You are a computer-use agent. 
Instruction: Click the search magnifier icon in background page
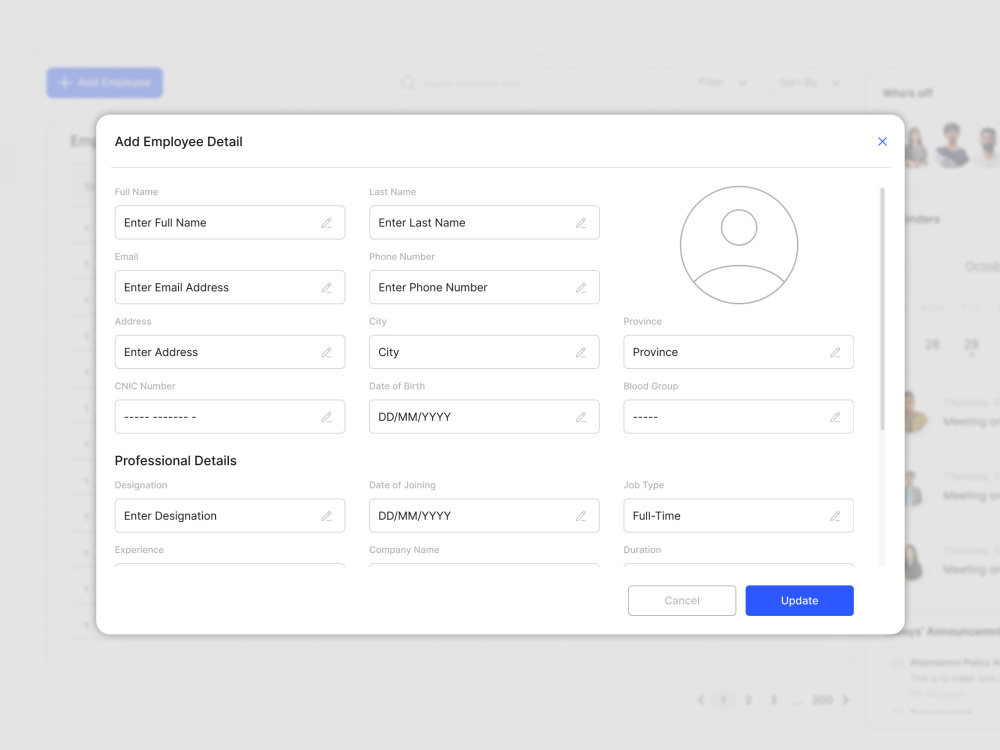click(408, 83)
